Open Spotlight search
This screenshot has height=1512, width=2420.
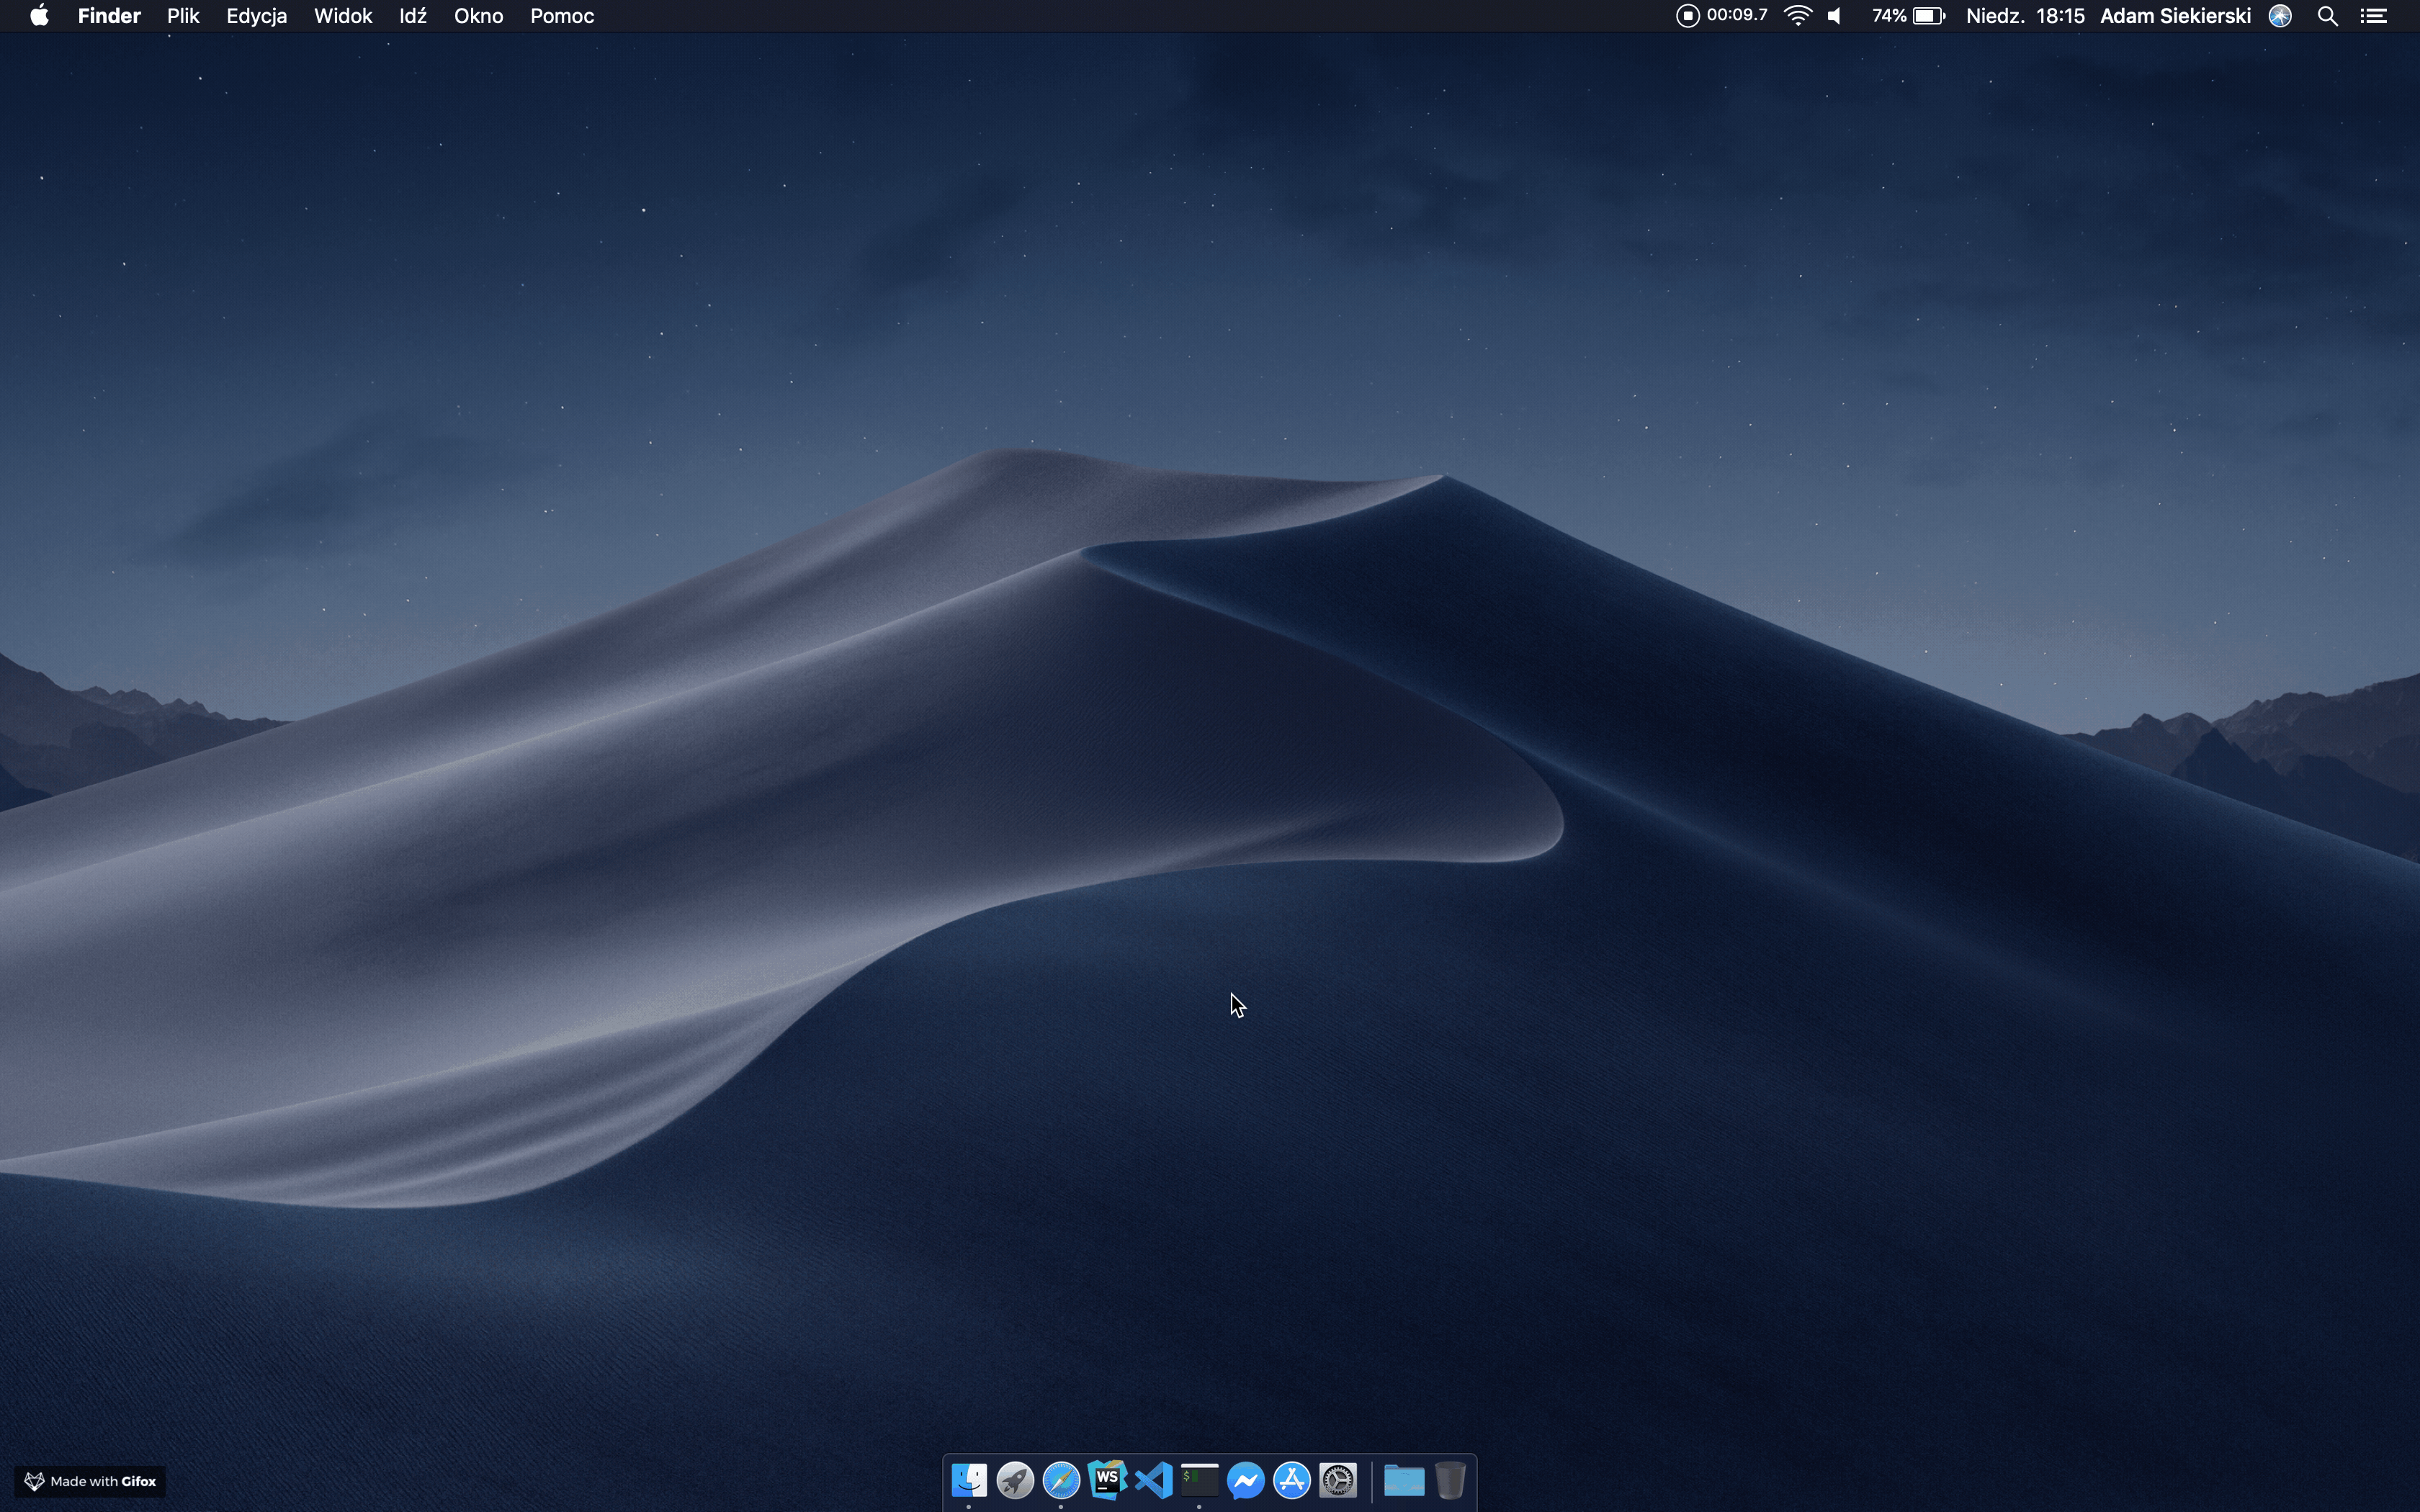pyautogui.click(x=2328, y=16)
